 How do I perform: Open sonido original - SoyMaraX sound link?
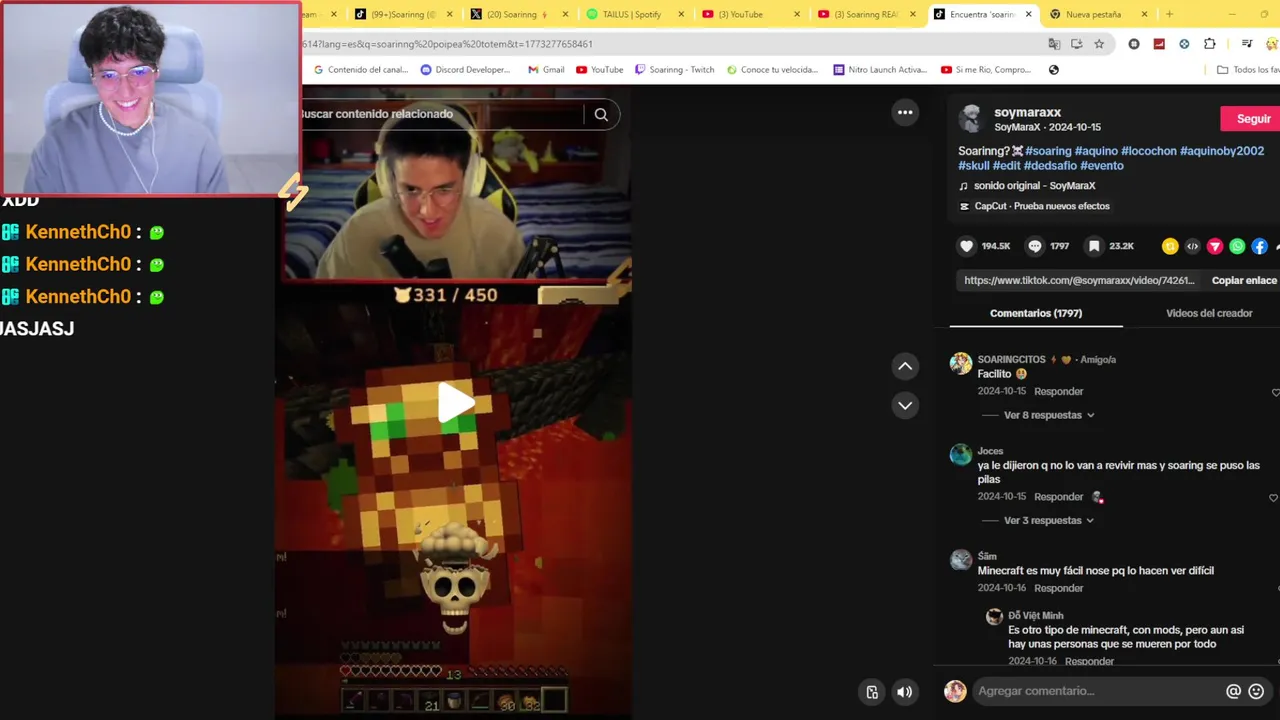pyautogui.click(x=1034, y=186)
